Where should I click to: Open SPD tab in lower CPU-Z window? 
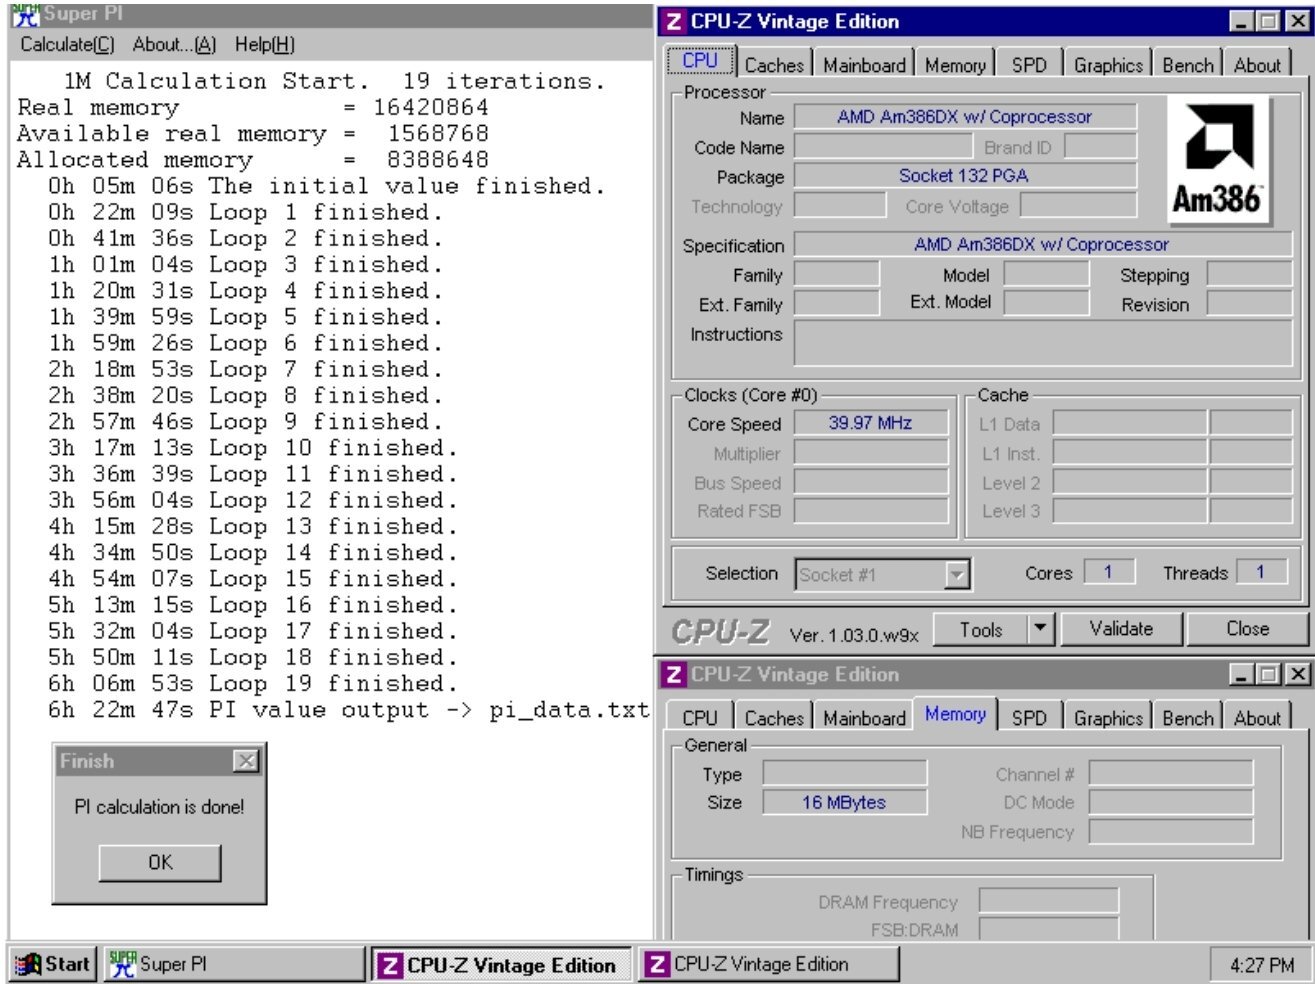click(1029, 718)
